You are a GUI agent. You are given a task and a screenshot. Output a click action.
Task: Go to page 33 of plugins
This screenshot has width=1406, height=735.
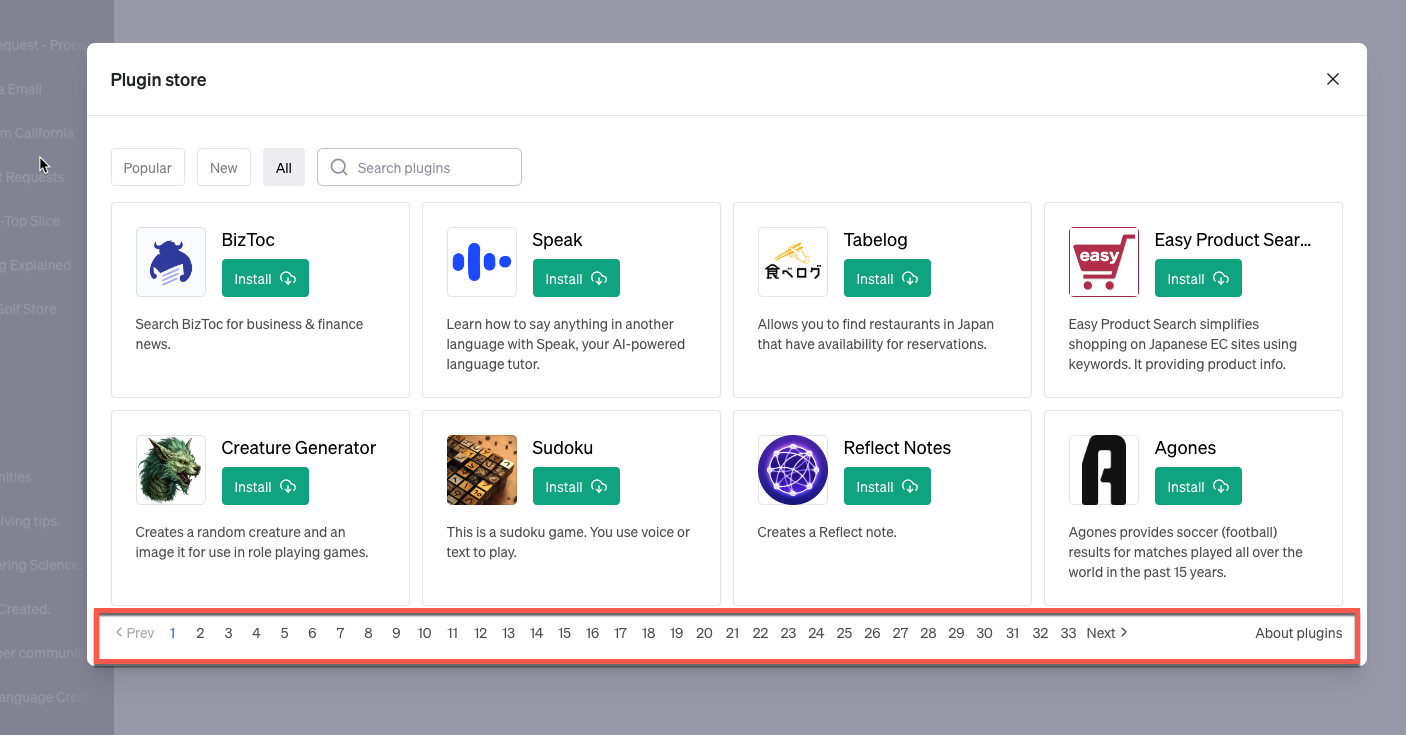[1068, 633]
